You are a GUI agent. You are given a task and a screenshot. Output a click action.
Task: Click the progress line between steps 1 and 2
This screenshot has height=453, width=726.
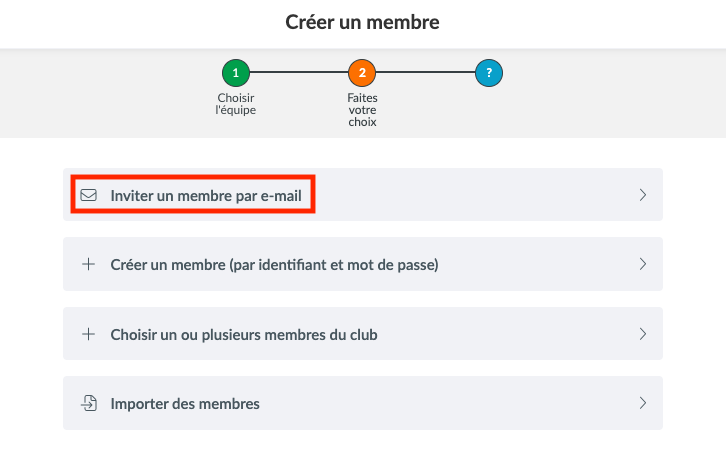(299, 72)
